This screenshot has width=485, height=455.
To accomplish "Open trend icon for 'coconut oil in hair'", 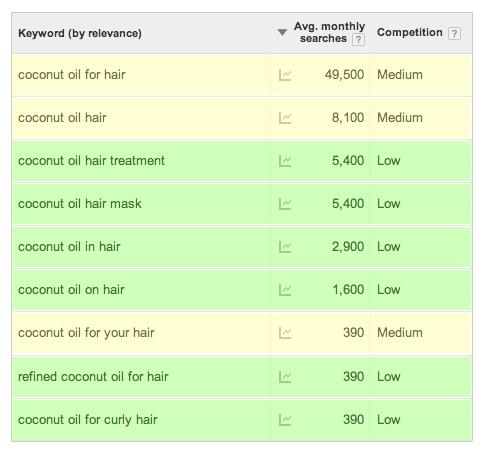I will (x=285, y=247).
